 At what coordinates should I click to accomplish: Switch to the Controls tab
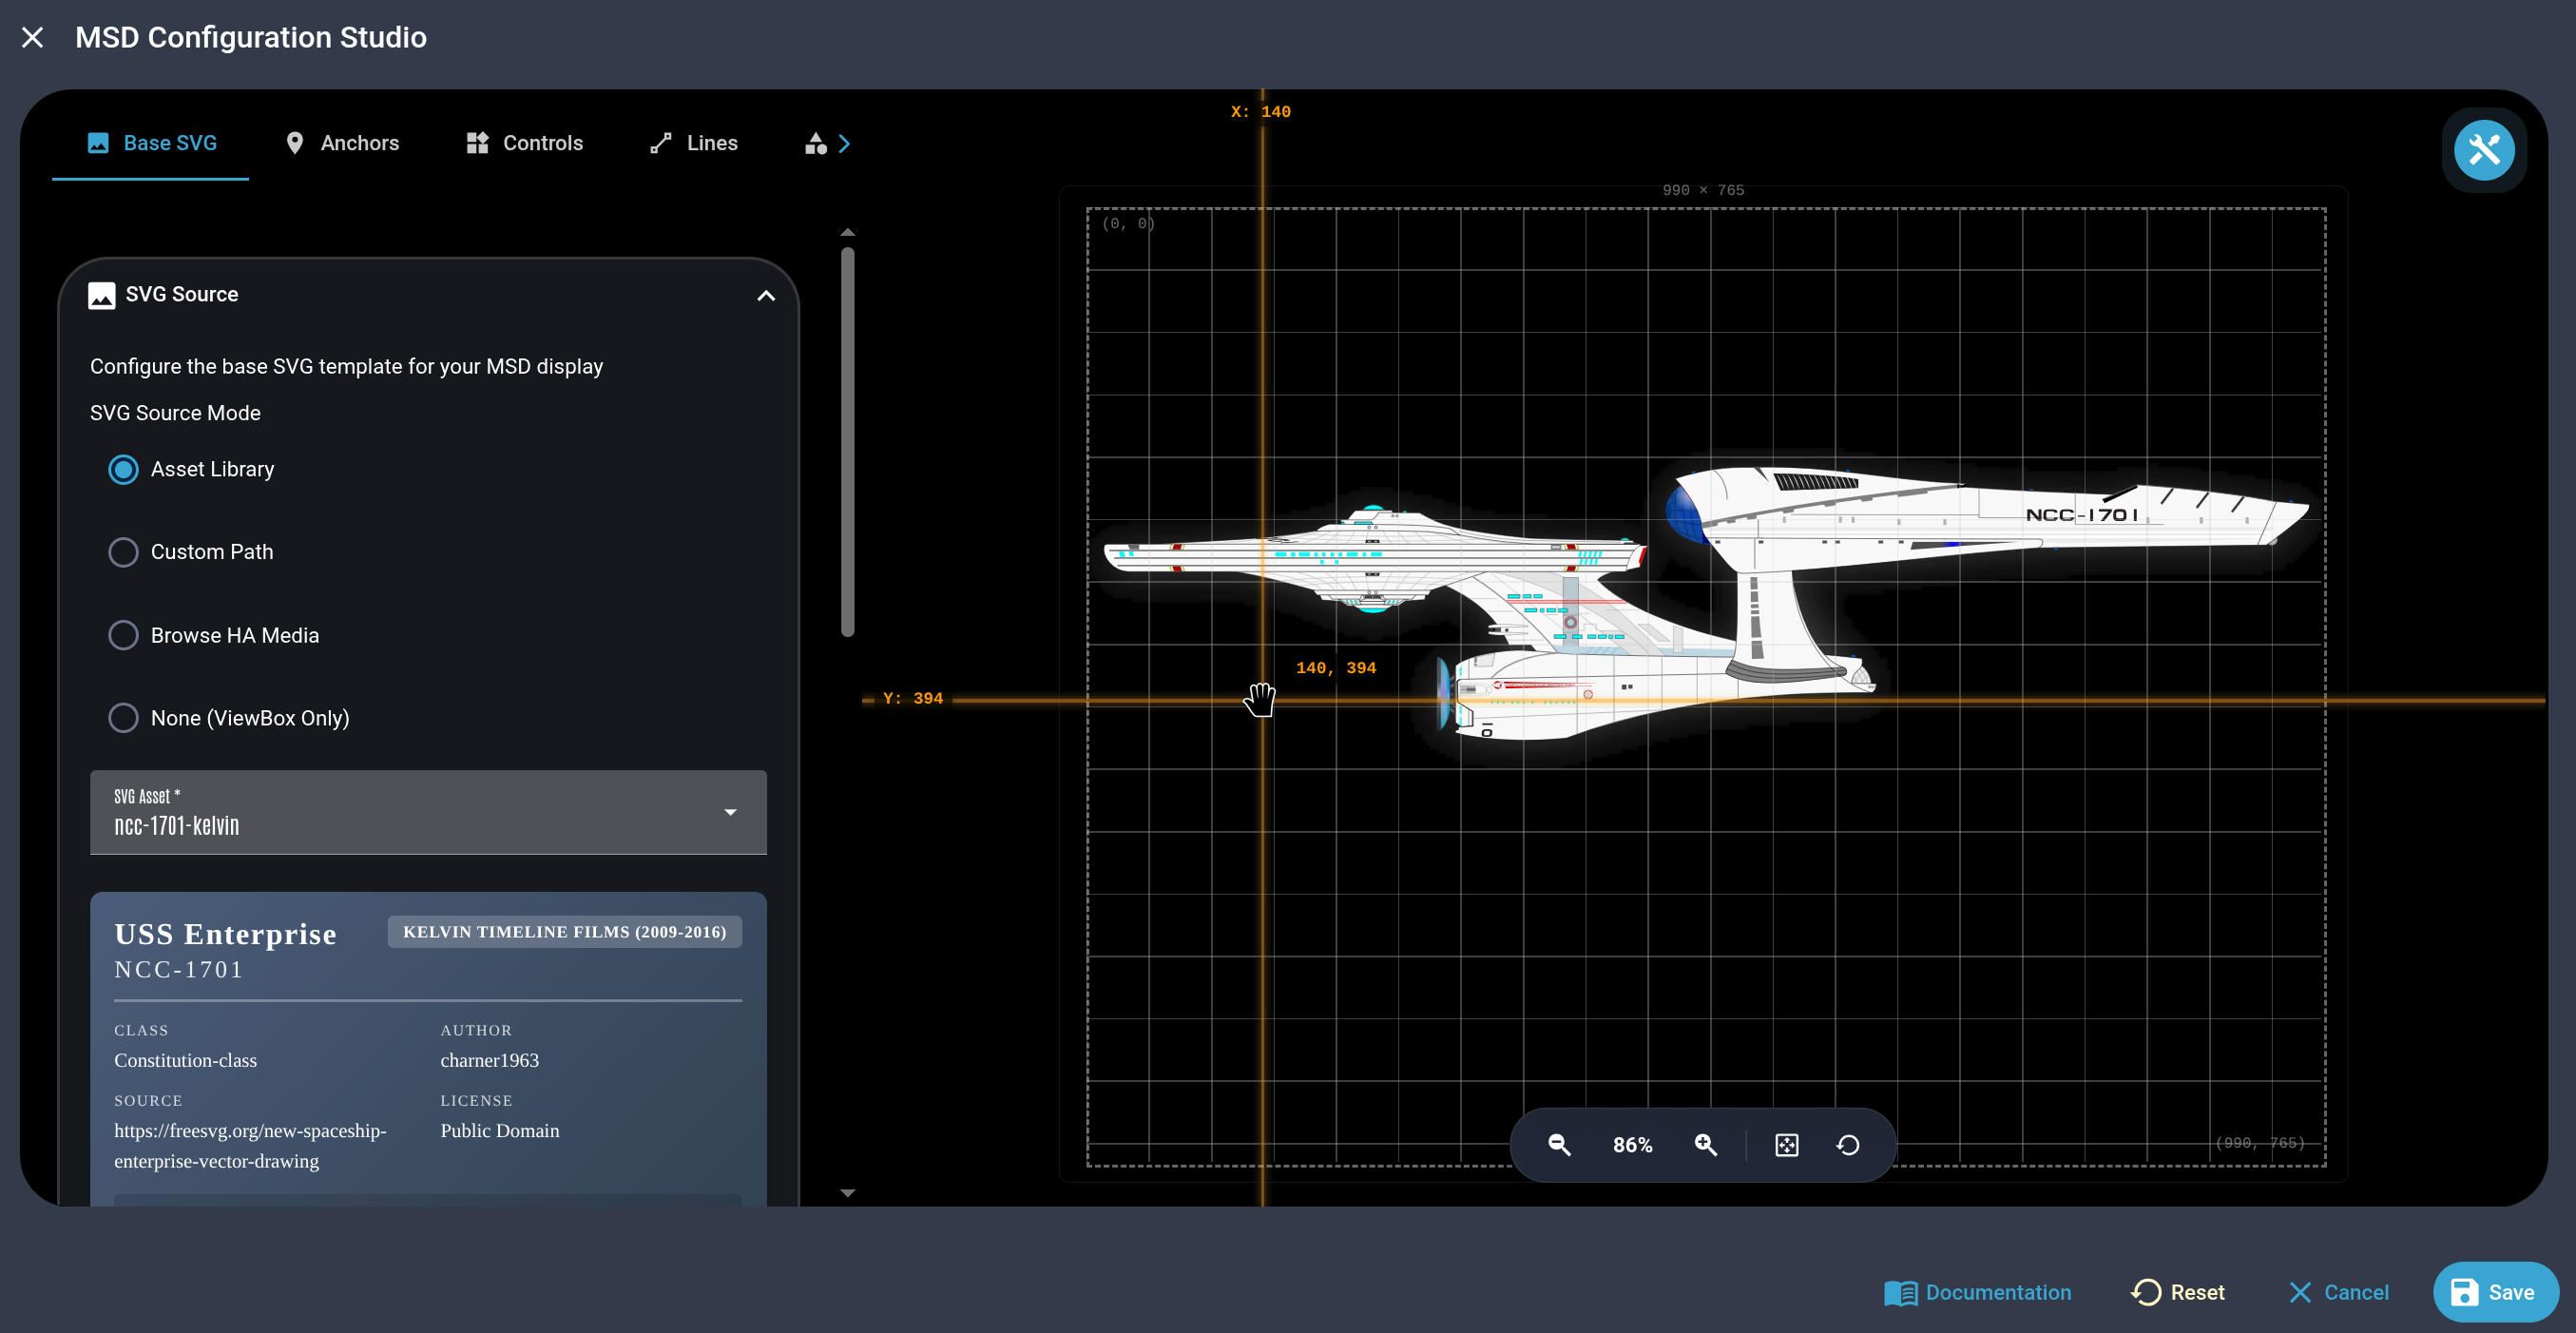click(524, 143)
